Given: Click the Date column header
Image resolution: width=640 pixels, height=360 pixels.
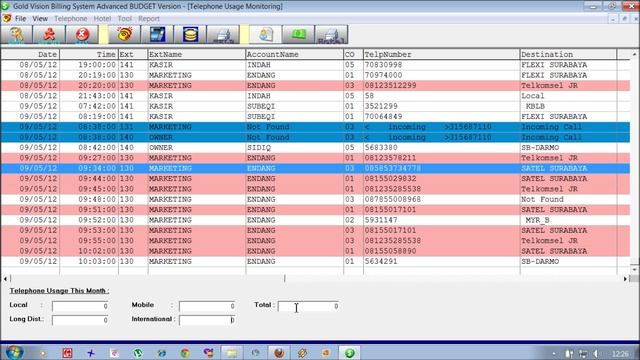Looking at the screenshot, I should 30,54.
